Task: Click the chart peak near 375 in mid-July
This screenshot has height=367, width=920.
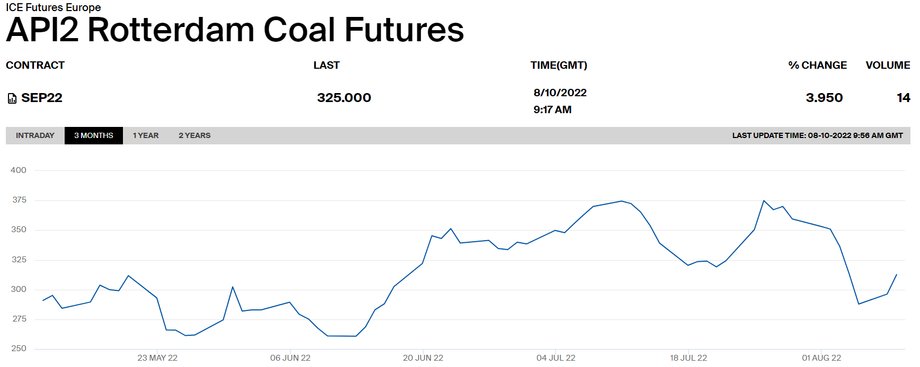Action: pyautogui.click(x=622, y=201)
